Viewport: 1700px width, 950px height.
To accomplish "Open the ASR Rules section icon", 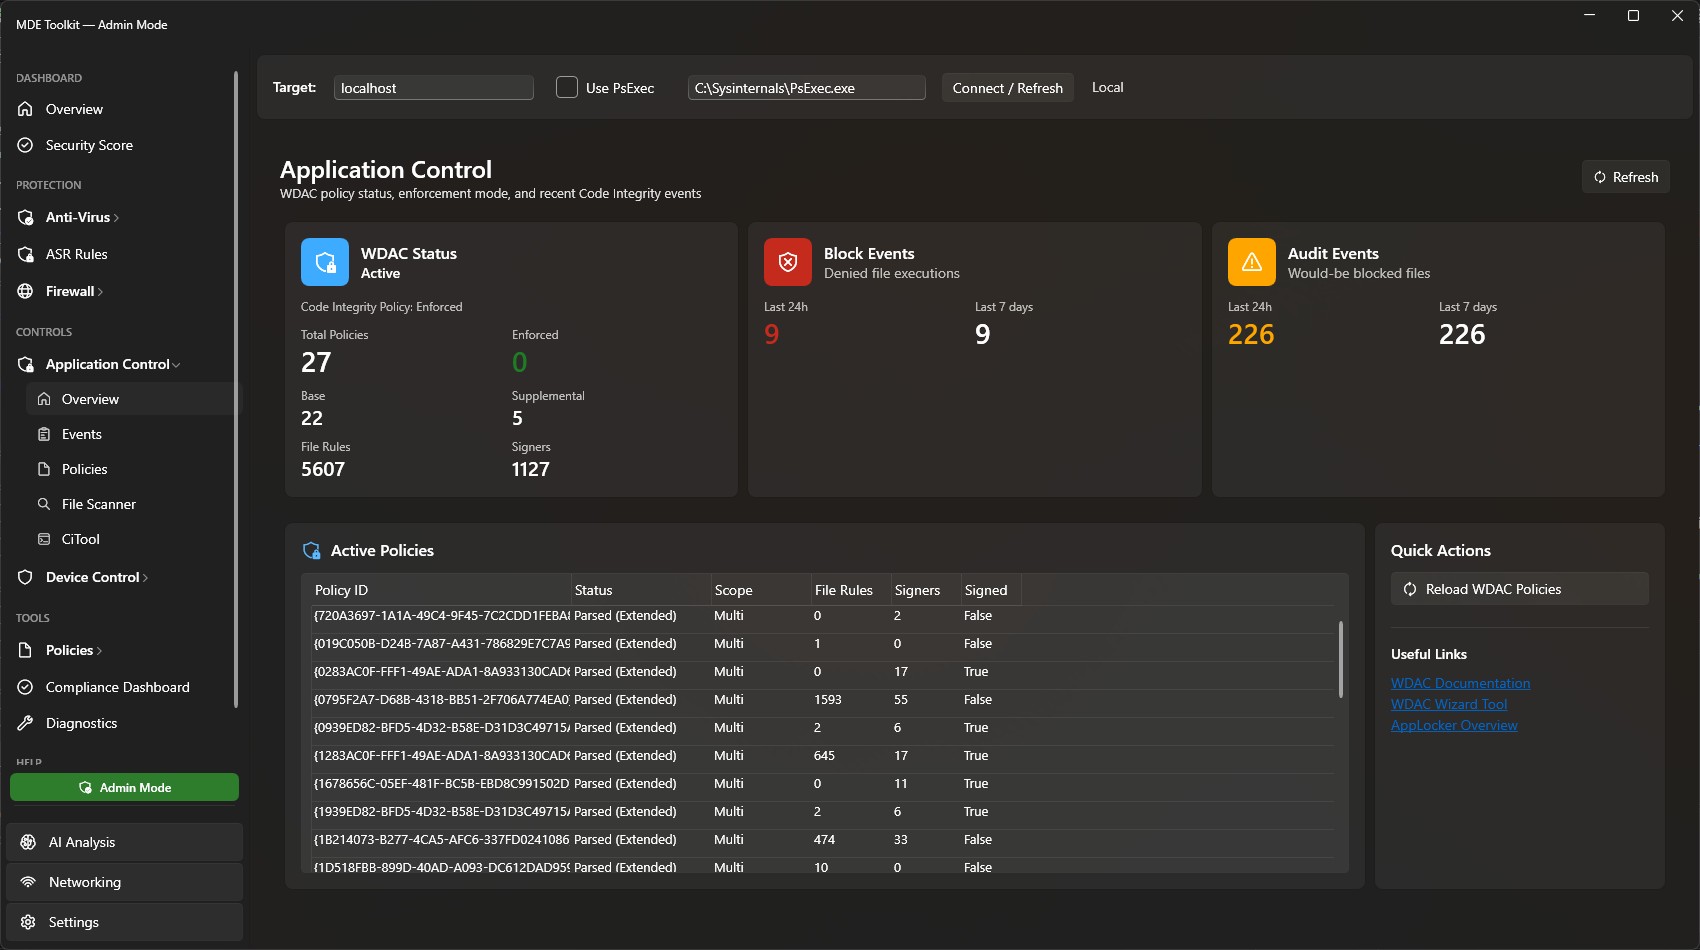I will tap(25, 254).
